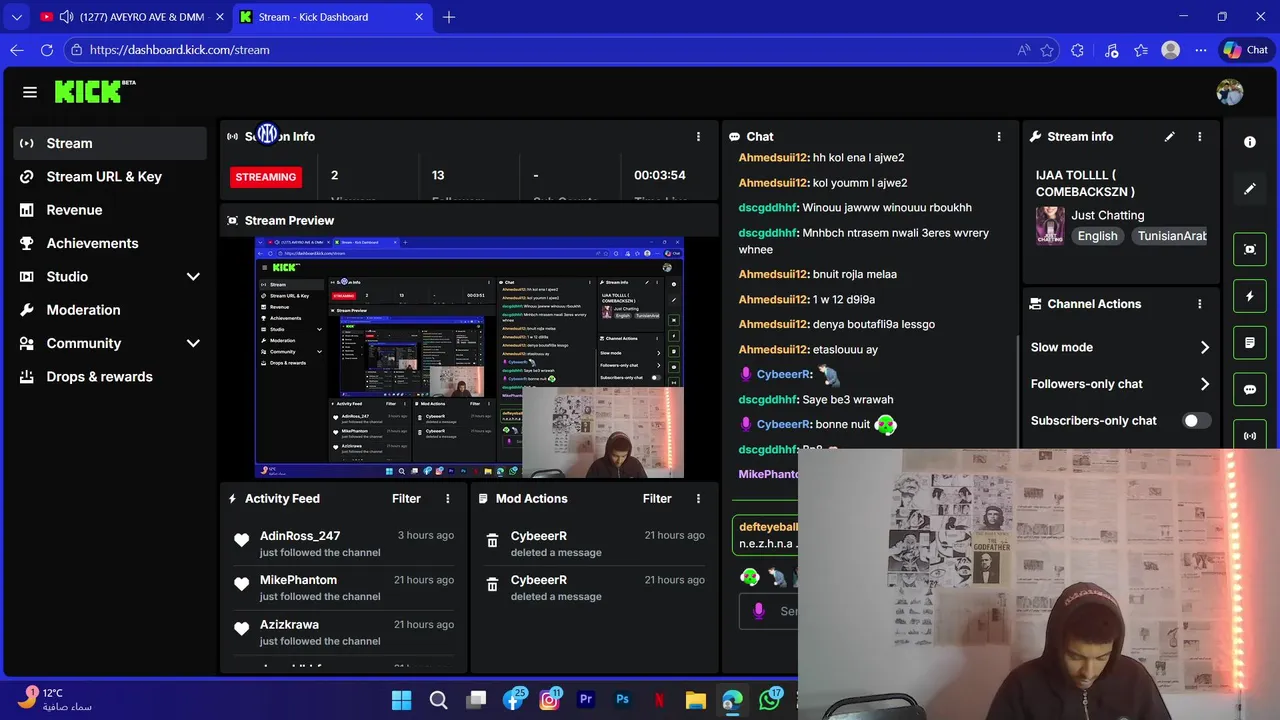
Task: Open the Windows Start menu
Action: pyautogui.click(x=401, y=700)
